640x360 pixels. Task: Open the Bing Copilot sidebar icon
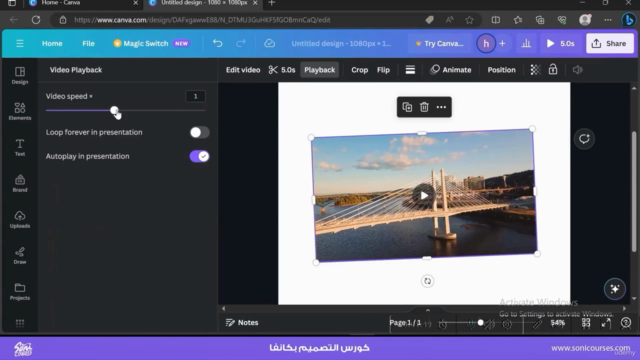629,20
